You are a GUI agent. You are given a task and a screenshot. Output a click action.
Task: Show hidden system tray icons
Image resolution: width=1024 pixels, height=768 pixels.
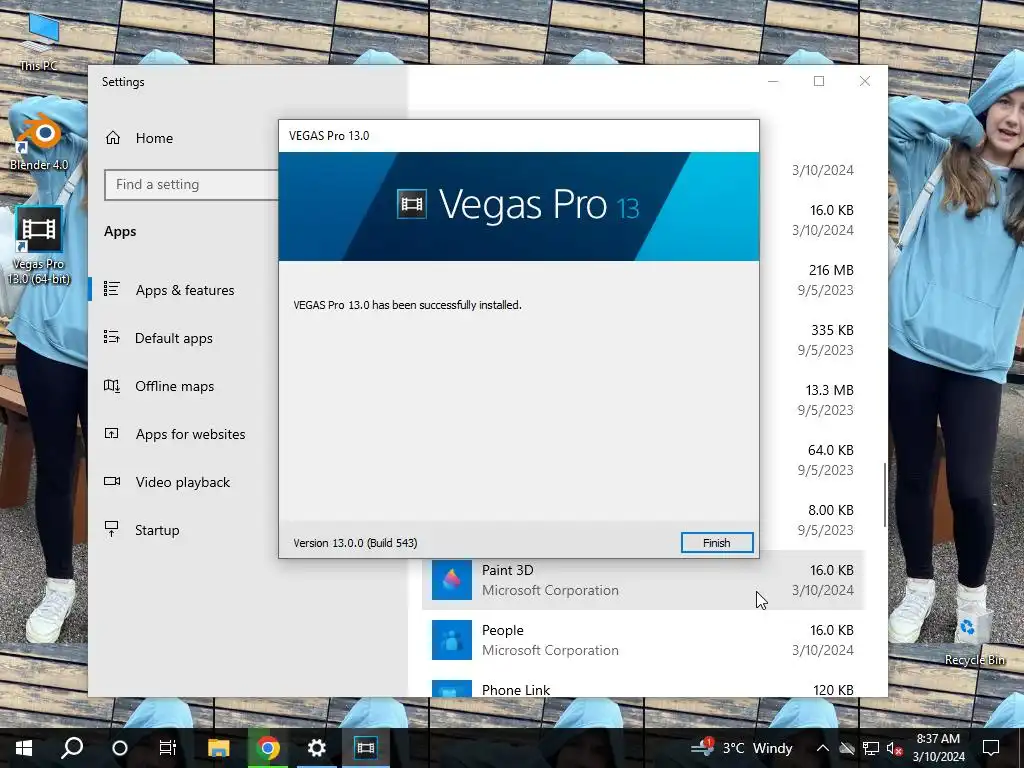click(823, 748)
